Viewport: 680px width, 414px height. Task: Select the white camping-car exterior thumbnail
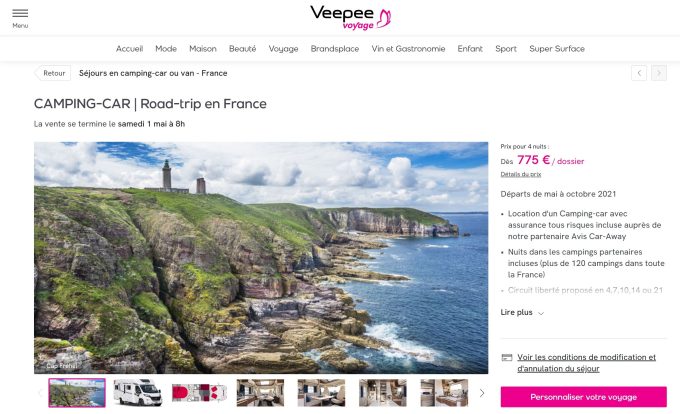point(137,393)
